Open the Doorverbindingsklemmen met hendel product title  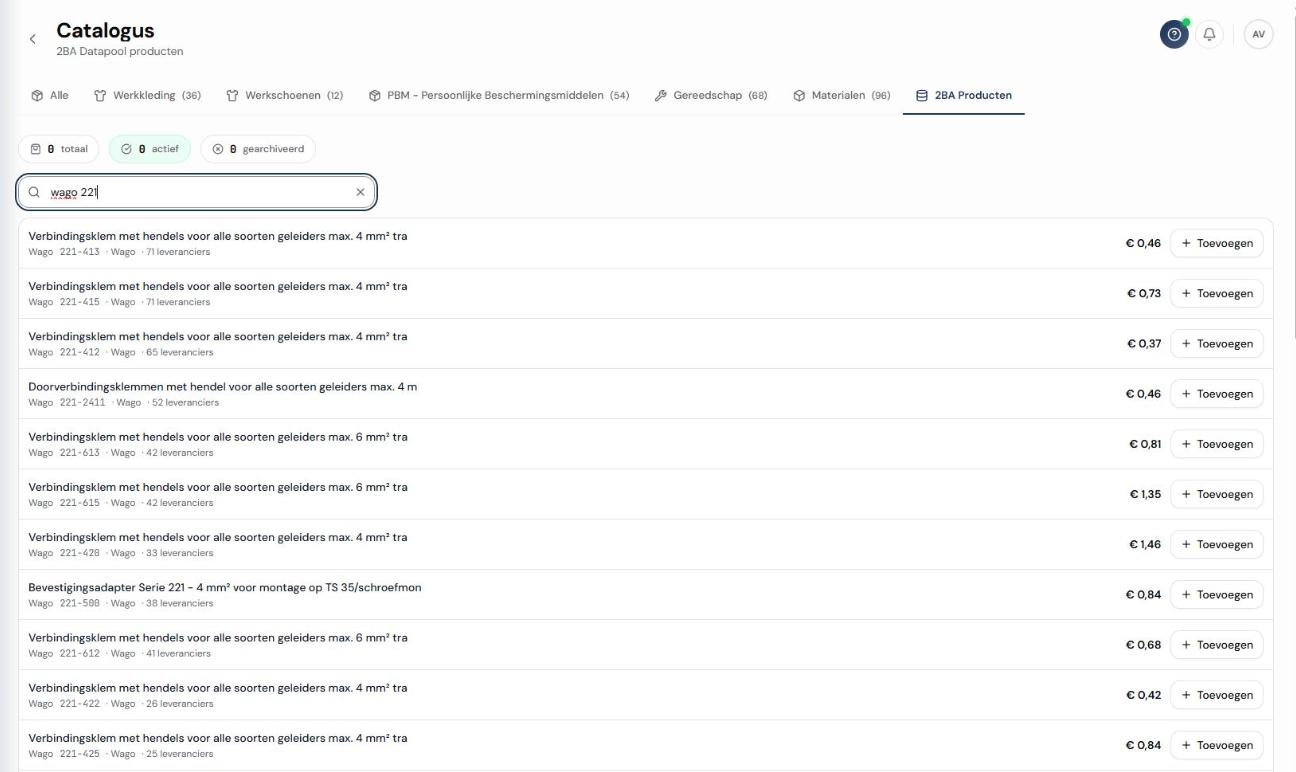(222, 386)
